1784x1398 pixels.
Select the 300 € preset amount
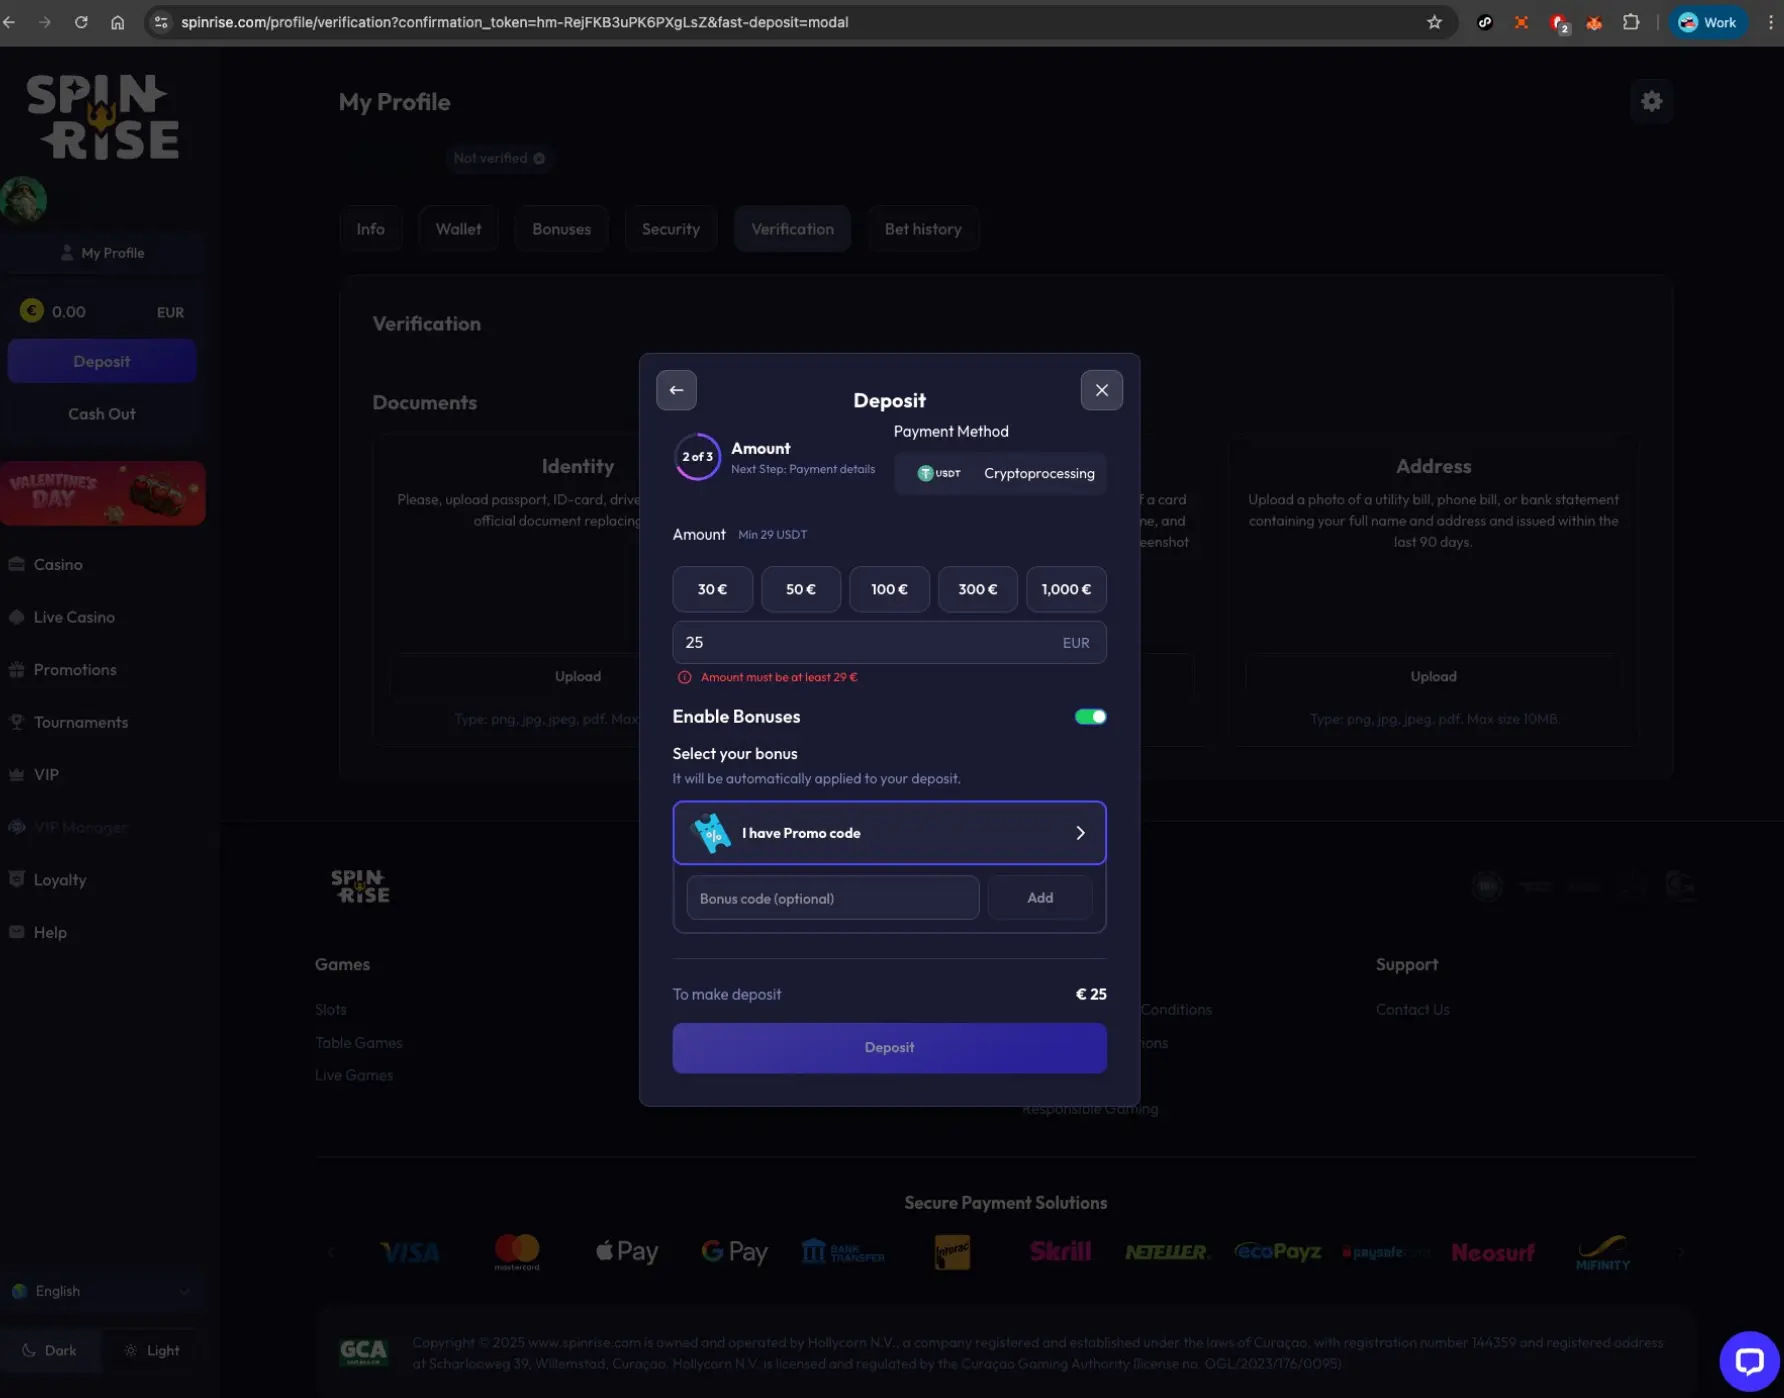click(x=978, y=589)
